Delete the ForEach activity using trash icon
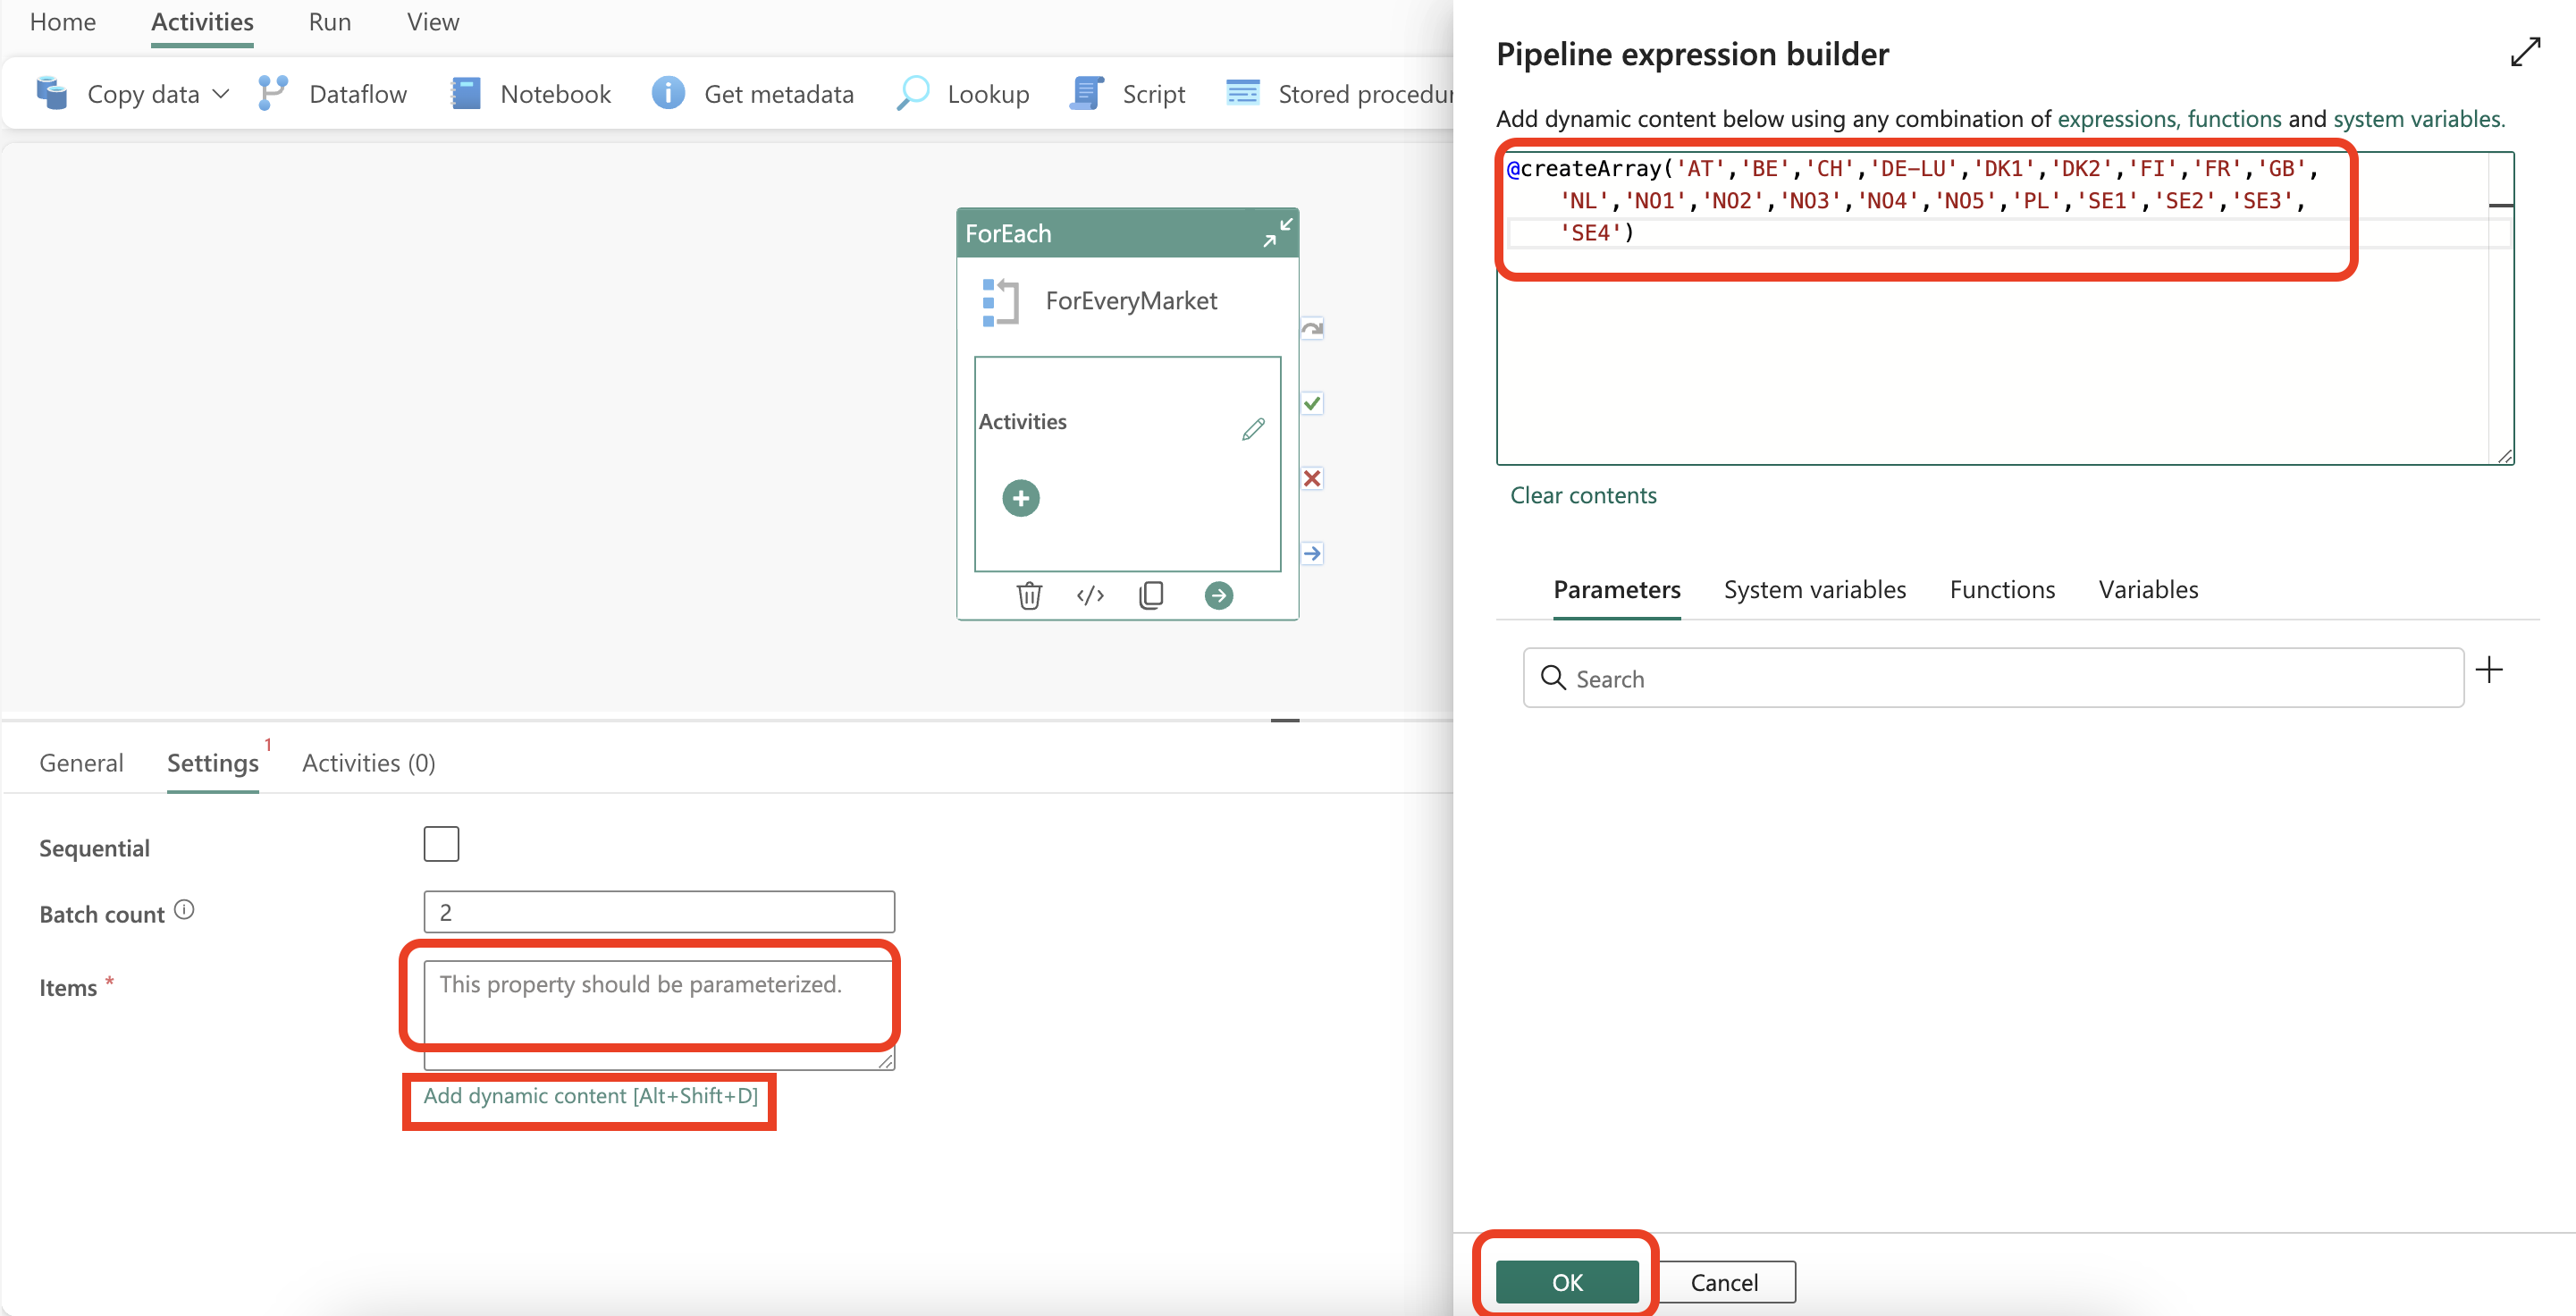The image size is (2576, 1316). [x=1030, y=595]
